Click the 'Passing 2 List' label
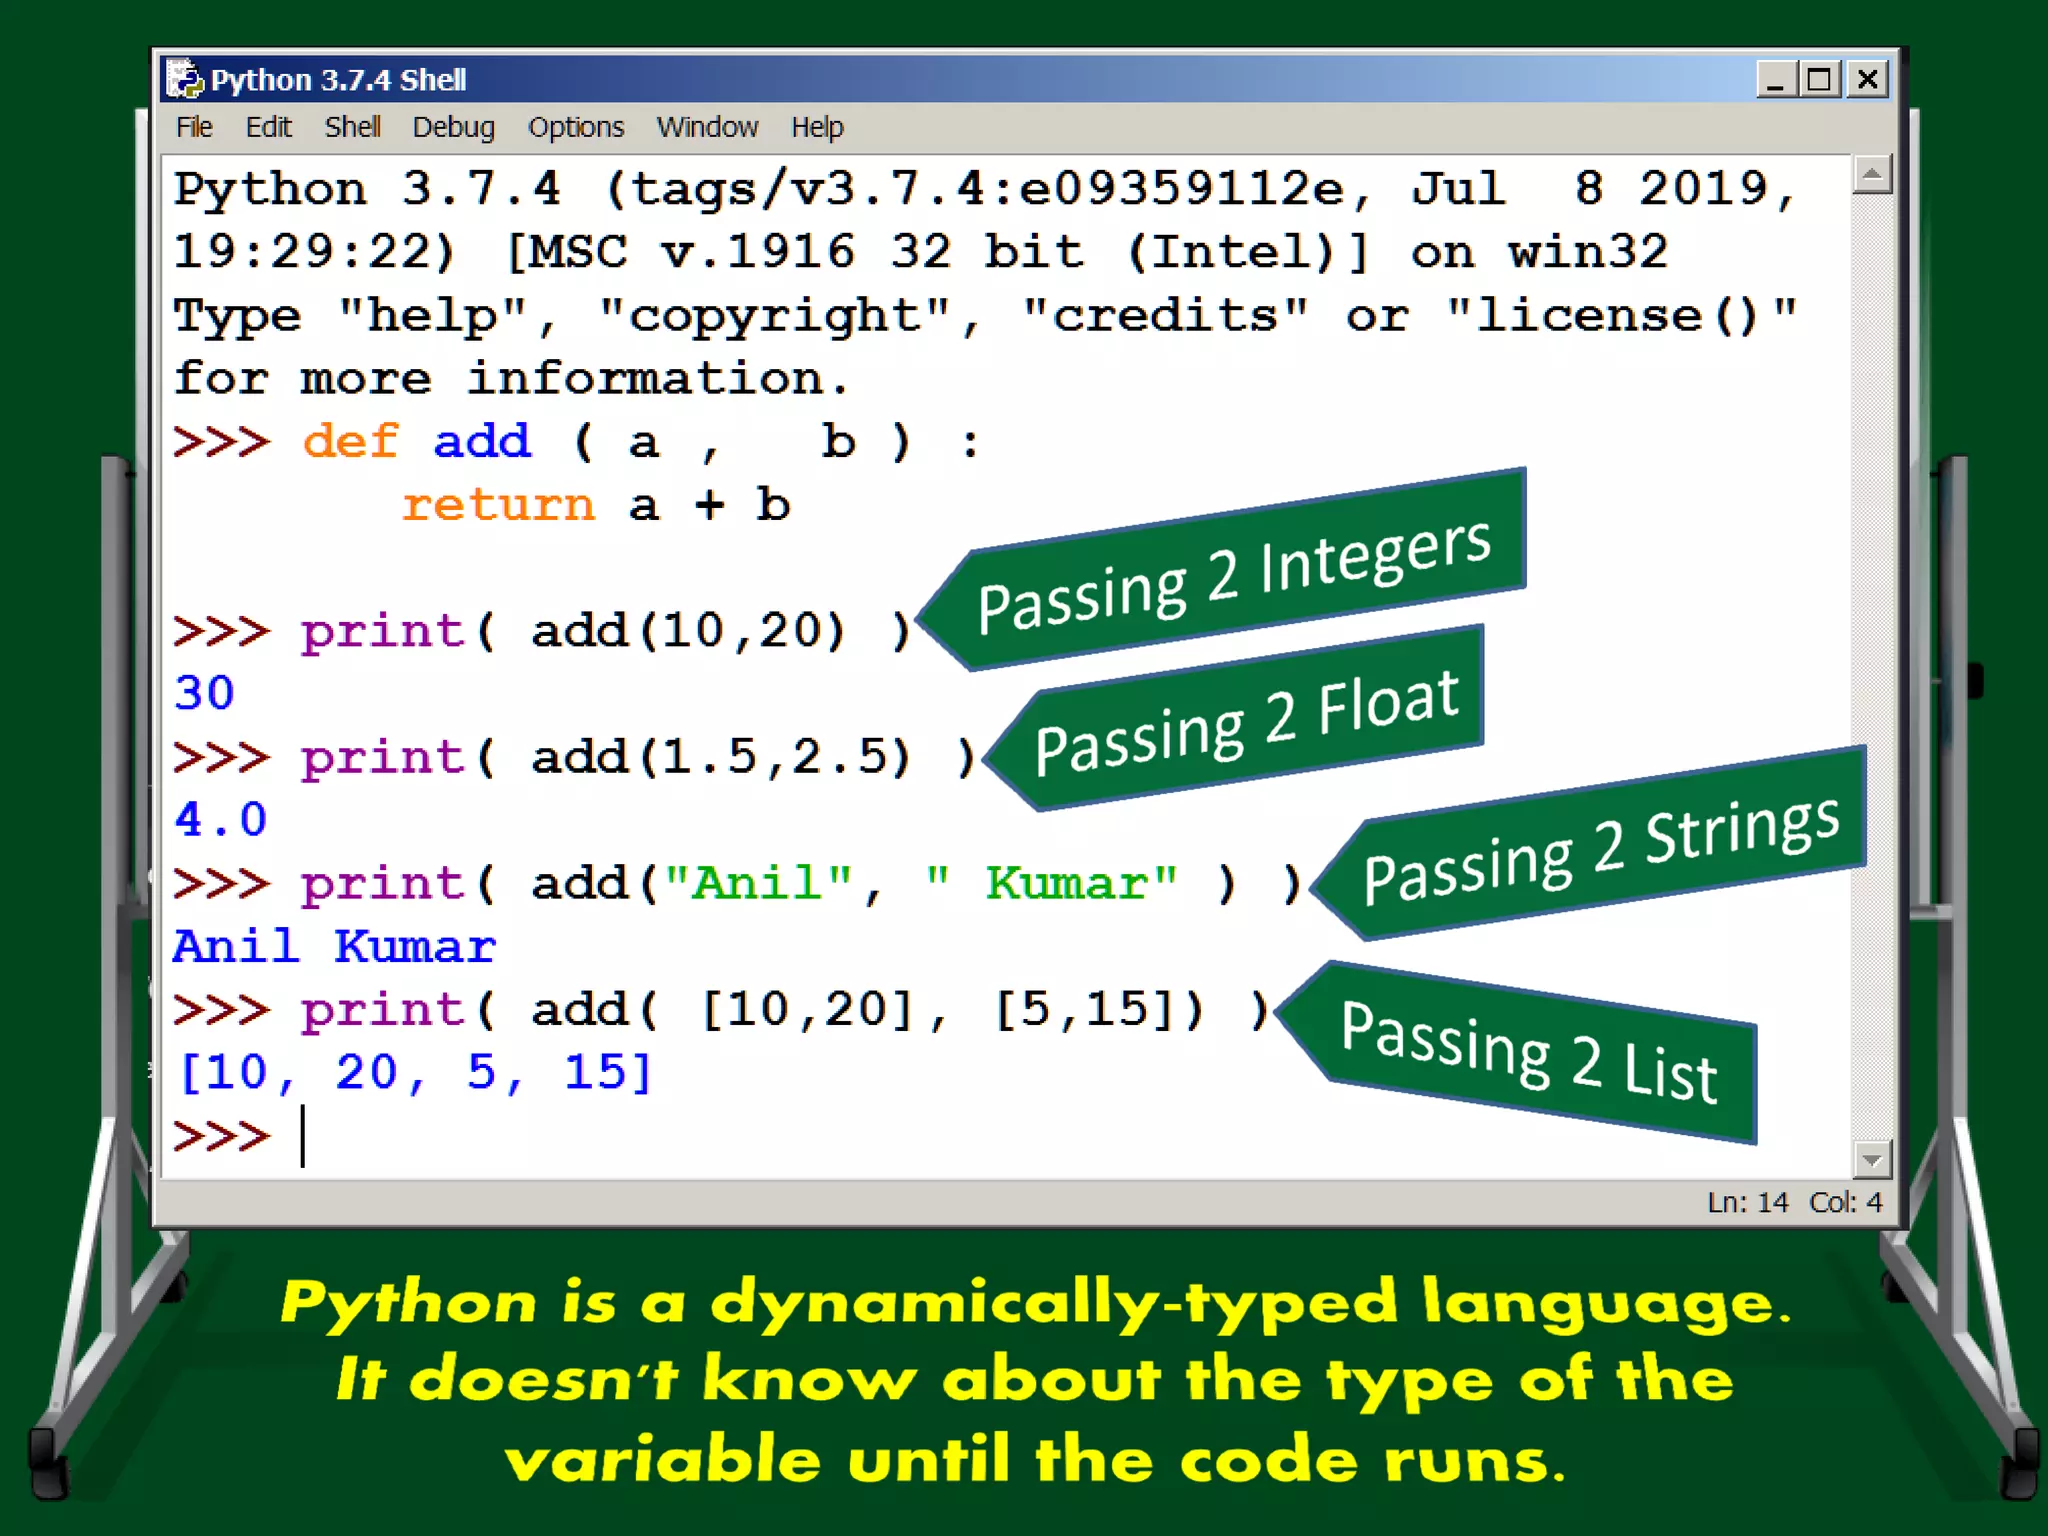Image resolution: width=2048 pixels, height=1536 pixels. (x=1528, y=1055)
